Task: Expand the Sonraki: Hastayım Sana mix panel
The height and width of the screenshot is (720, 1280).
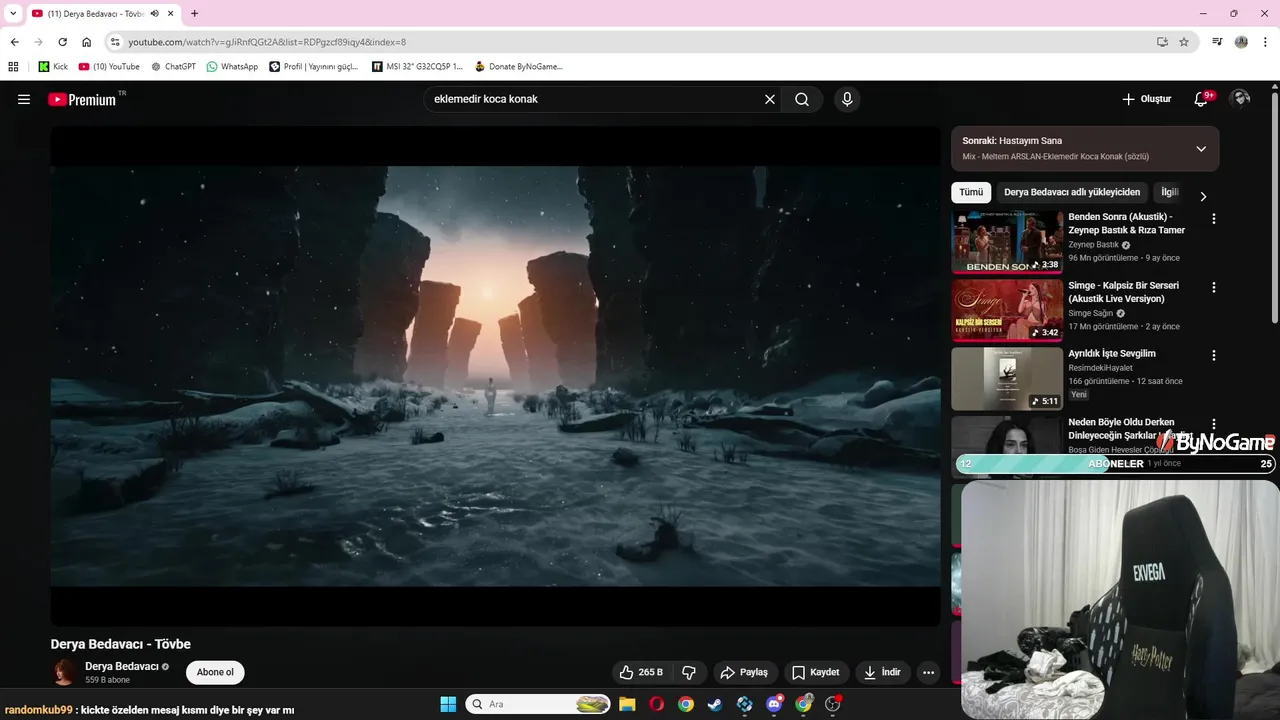Action: tap(1201, 148)
